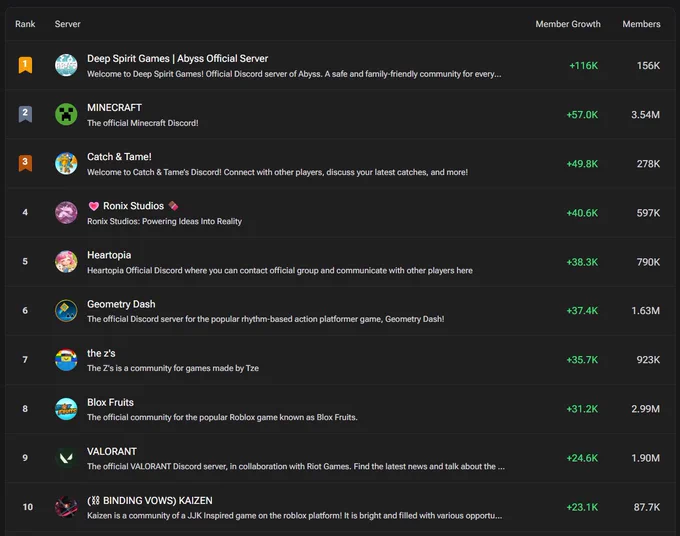Open Heartopia server title

(109, 255)
